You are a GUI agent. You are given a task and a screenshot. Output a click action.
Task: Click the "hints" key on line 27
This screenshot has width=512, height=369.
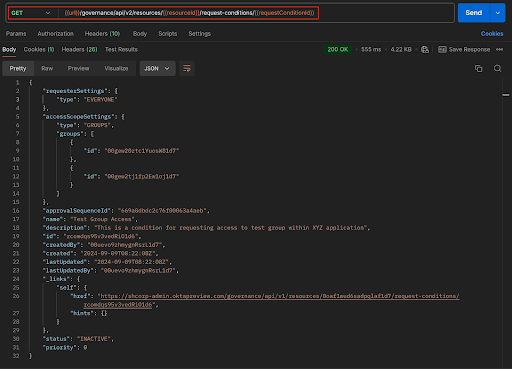pyautogui.click(x=82, y=313)
